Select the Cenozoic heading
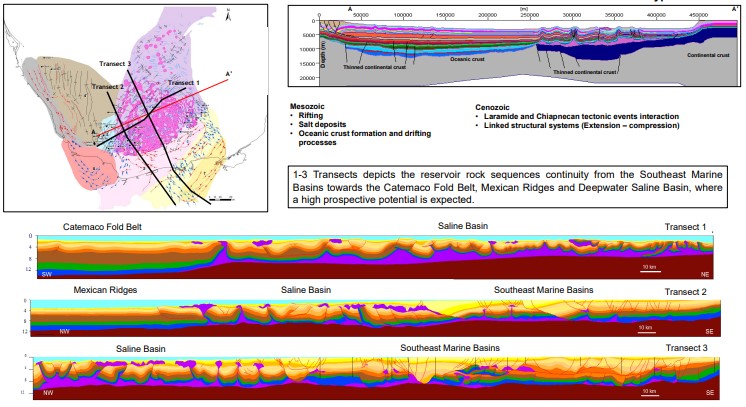 click(496, 106)
